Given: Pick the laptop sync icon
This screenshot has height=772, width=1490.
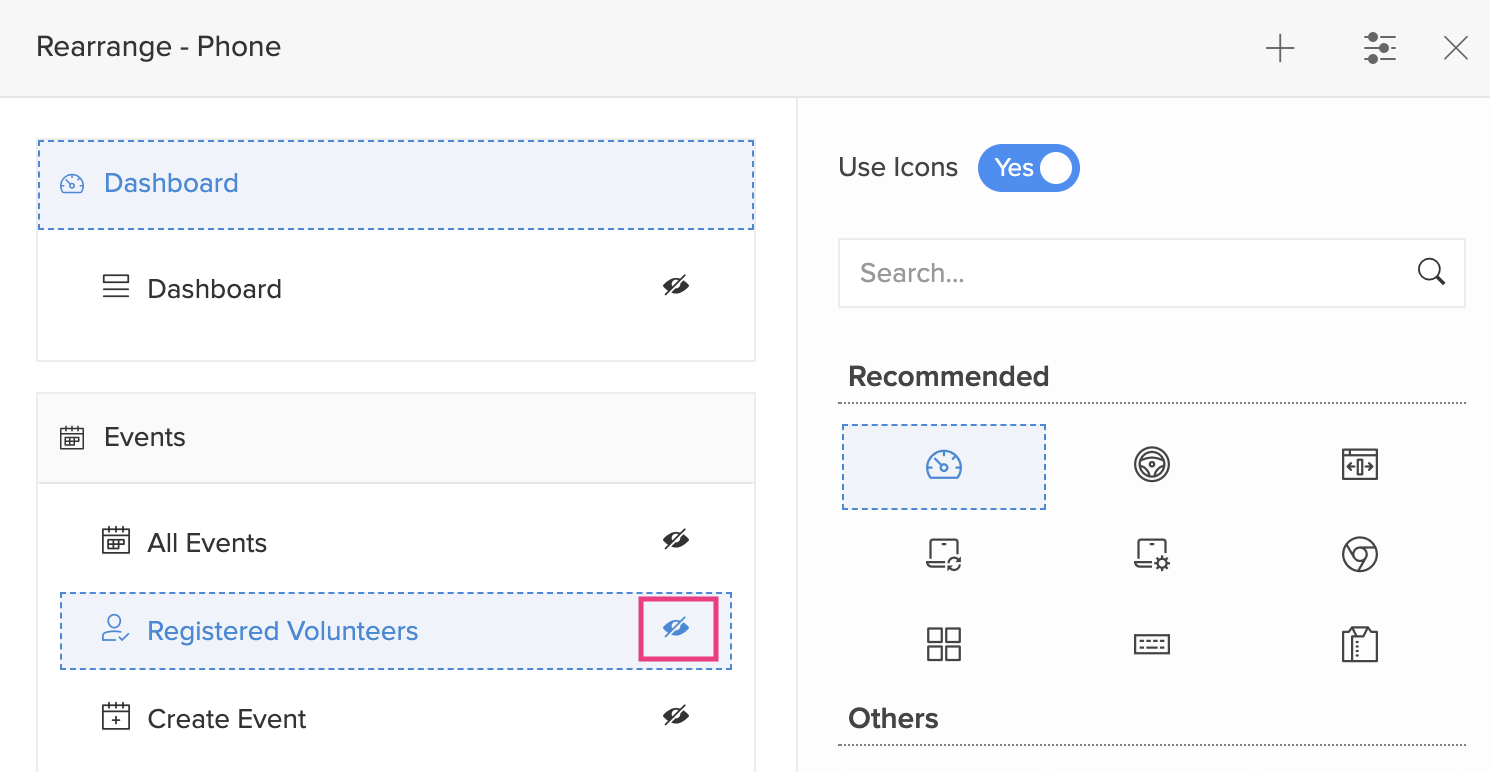Looking at the screenshot, I should click(x=944, y=554).
